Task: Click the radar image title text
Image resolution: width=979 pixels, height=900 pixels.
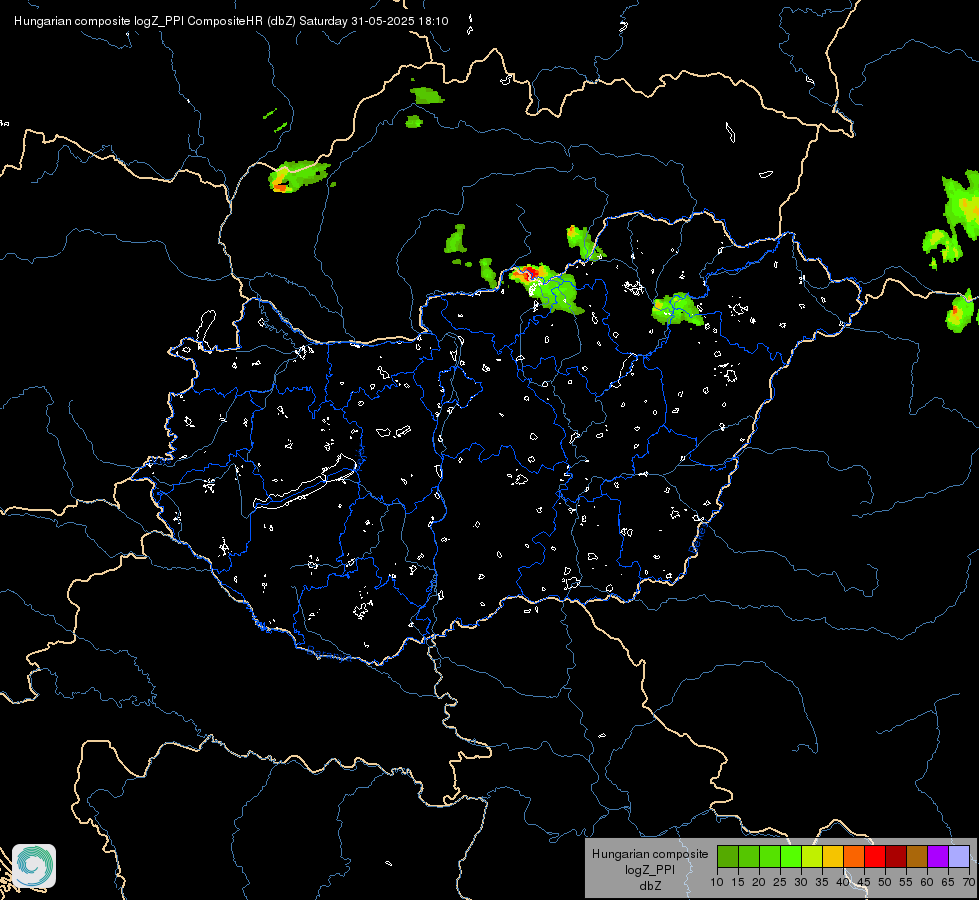Action: coord(231,21)
